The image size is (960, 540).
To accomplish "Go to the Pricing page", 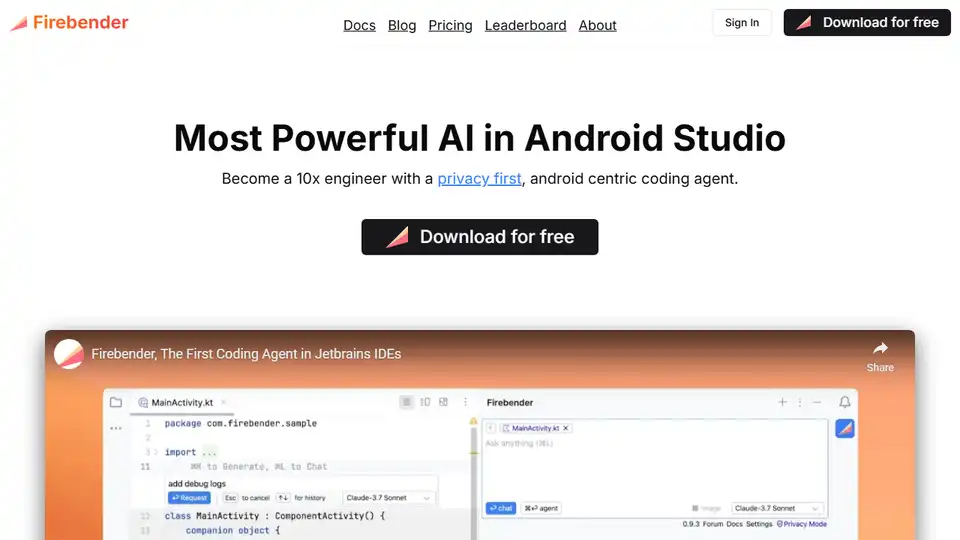I will 450,25.
